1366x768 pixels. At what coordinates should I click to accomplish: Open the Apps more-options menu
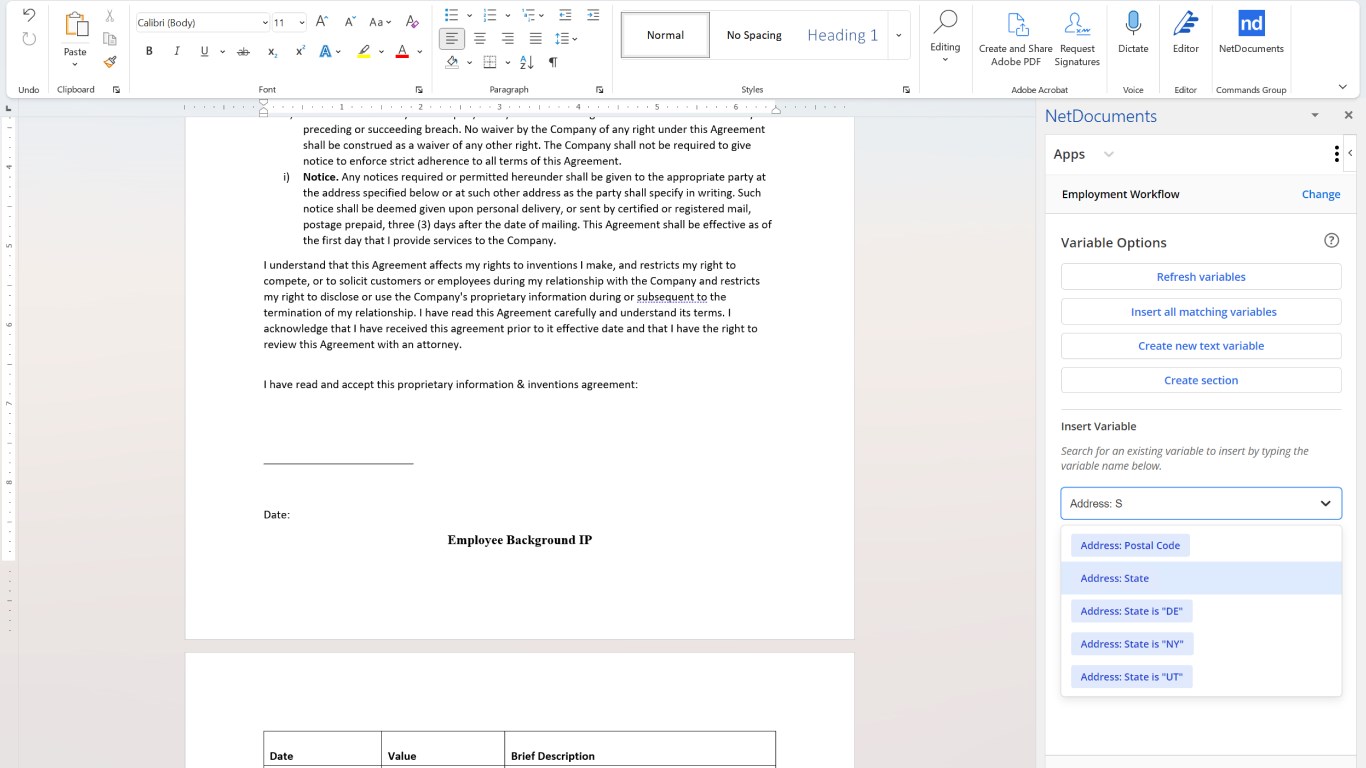[x=1336, y=154]
